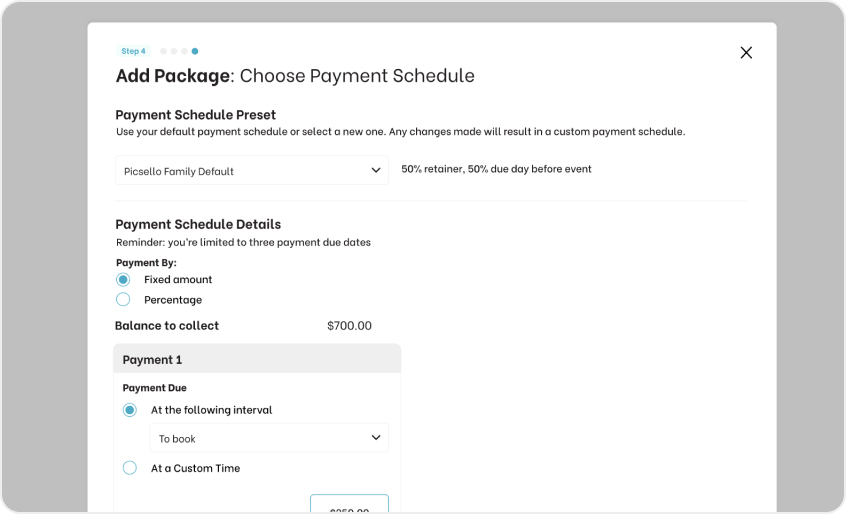The height and width of the screenshot is (514, 846).
Task: Click the payment amount input field
Action: (x=349, y=505)
